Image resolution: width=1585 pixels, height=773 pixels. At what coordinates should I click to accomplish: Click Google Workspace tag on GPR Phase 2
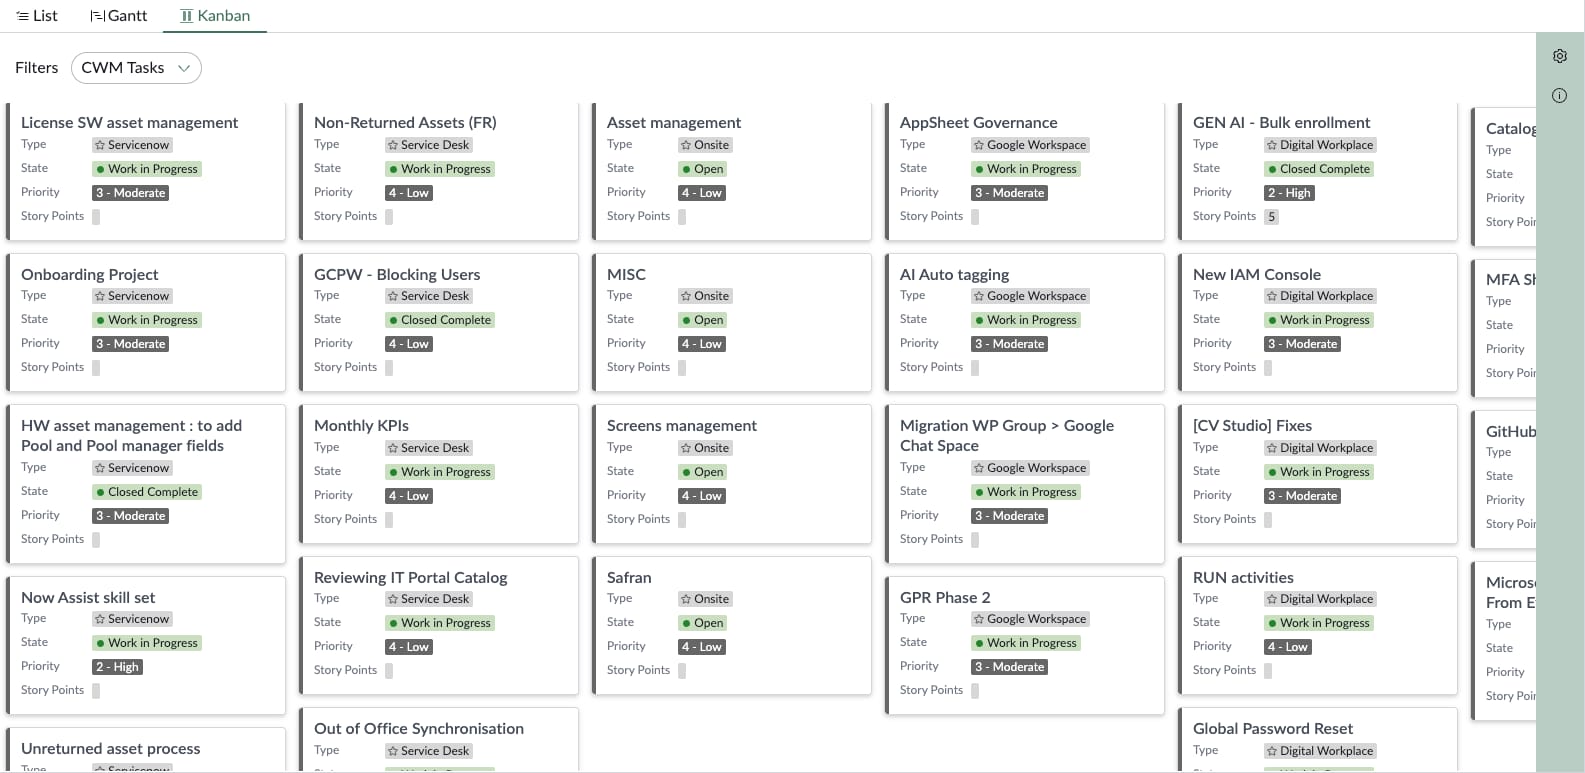pyautogui.click(x=1030, y=619)
